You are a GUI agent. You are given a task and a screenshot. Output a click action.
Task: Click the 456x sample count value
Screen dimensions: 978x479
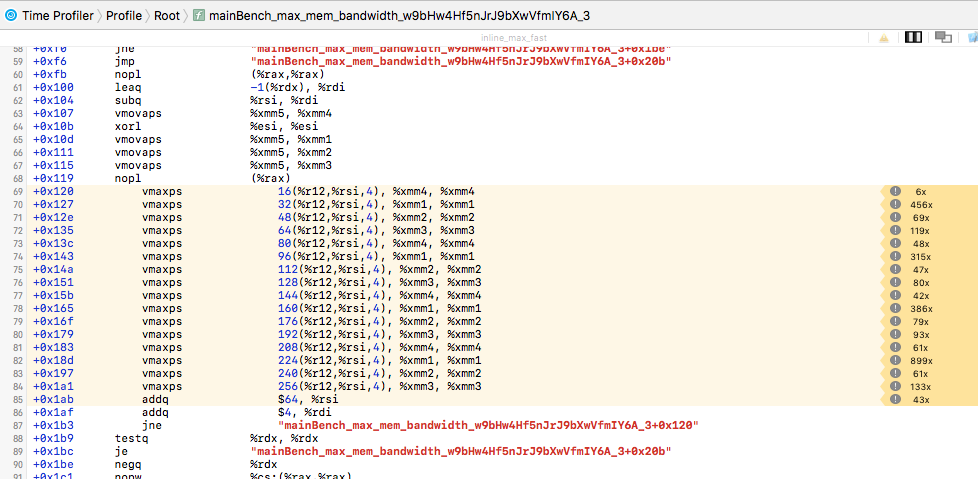pyautogui.click(x=921, y=205)
